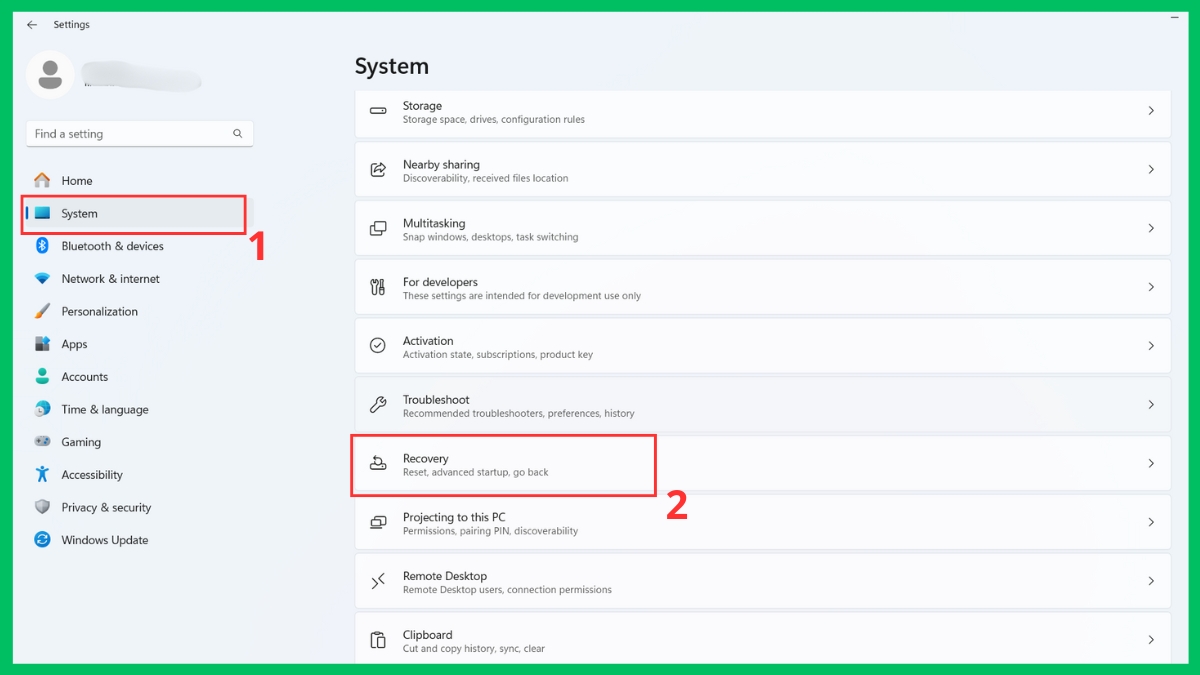Click the For developers tools icon
This screenshot has height=675, width=1200.
pyautogui.click(x=378, y=287)
